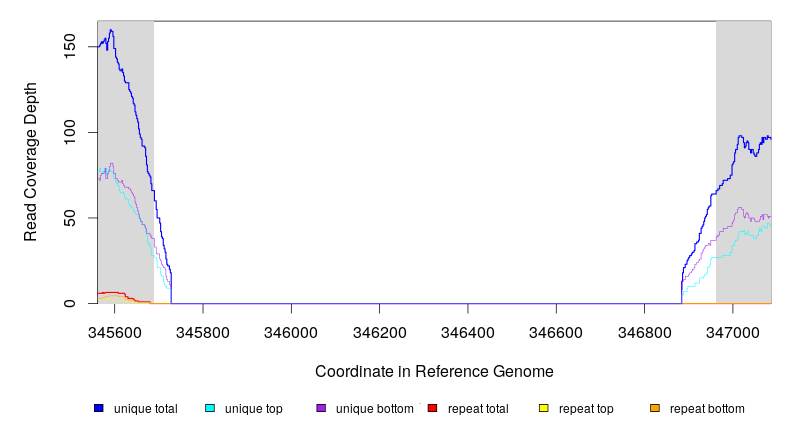Click the 346400 x-axis tick label
This screenshot has width=792, height=432.
(468, 328)
